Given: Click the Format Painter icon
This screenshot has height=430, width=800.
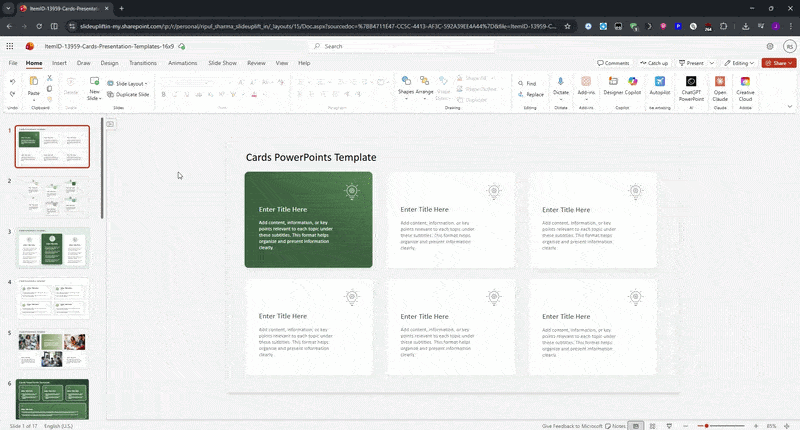Looking at the screenshot, I should click(49, 99).
